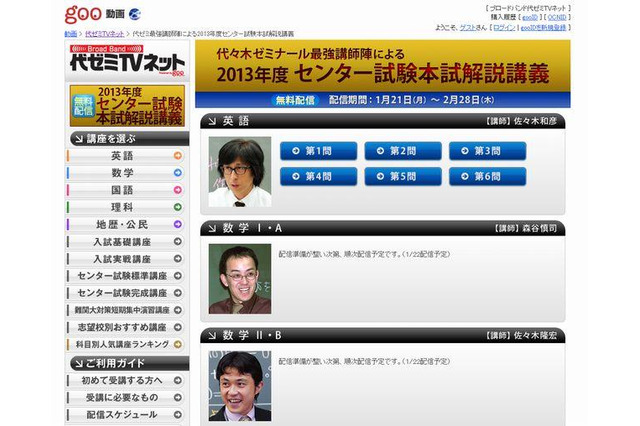Viewport: 640px width, 426px height.
Task: Select 数学 in the course sidebar
Action: point(125,173)
